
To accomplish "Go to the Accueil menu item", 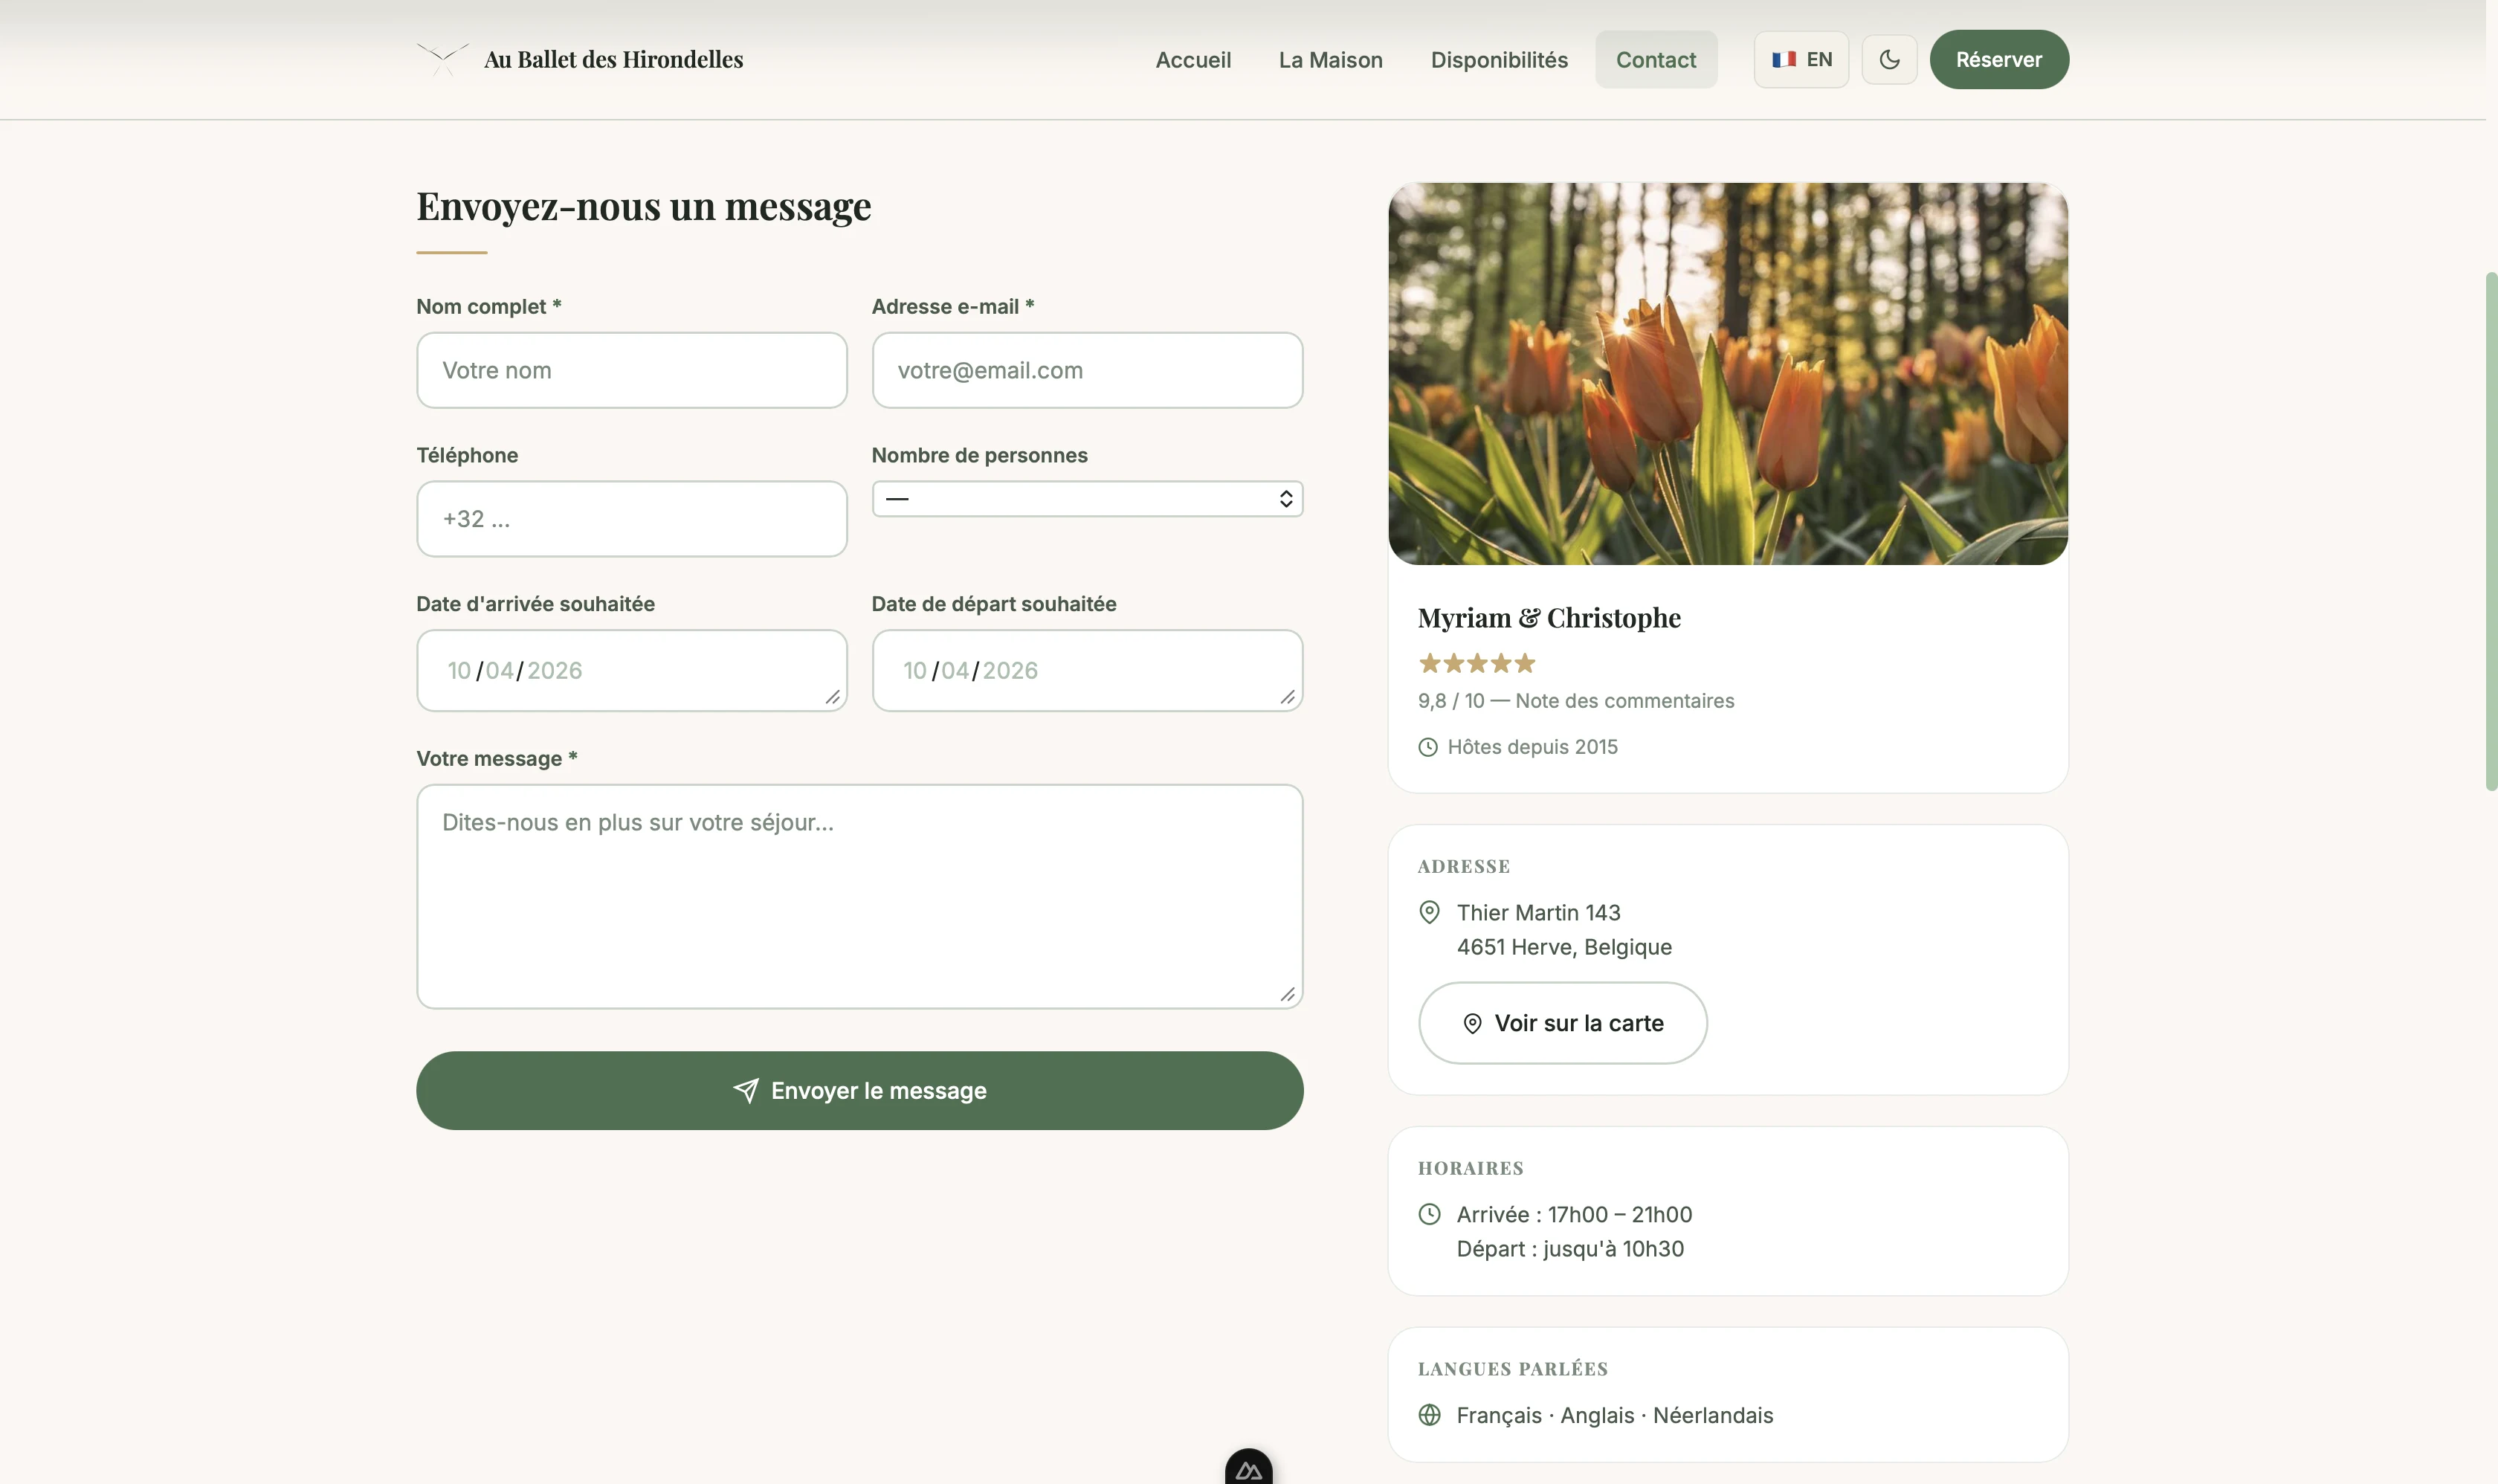I will (1193, 60).
